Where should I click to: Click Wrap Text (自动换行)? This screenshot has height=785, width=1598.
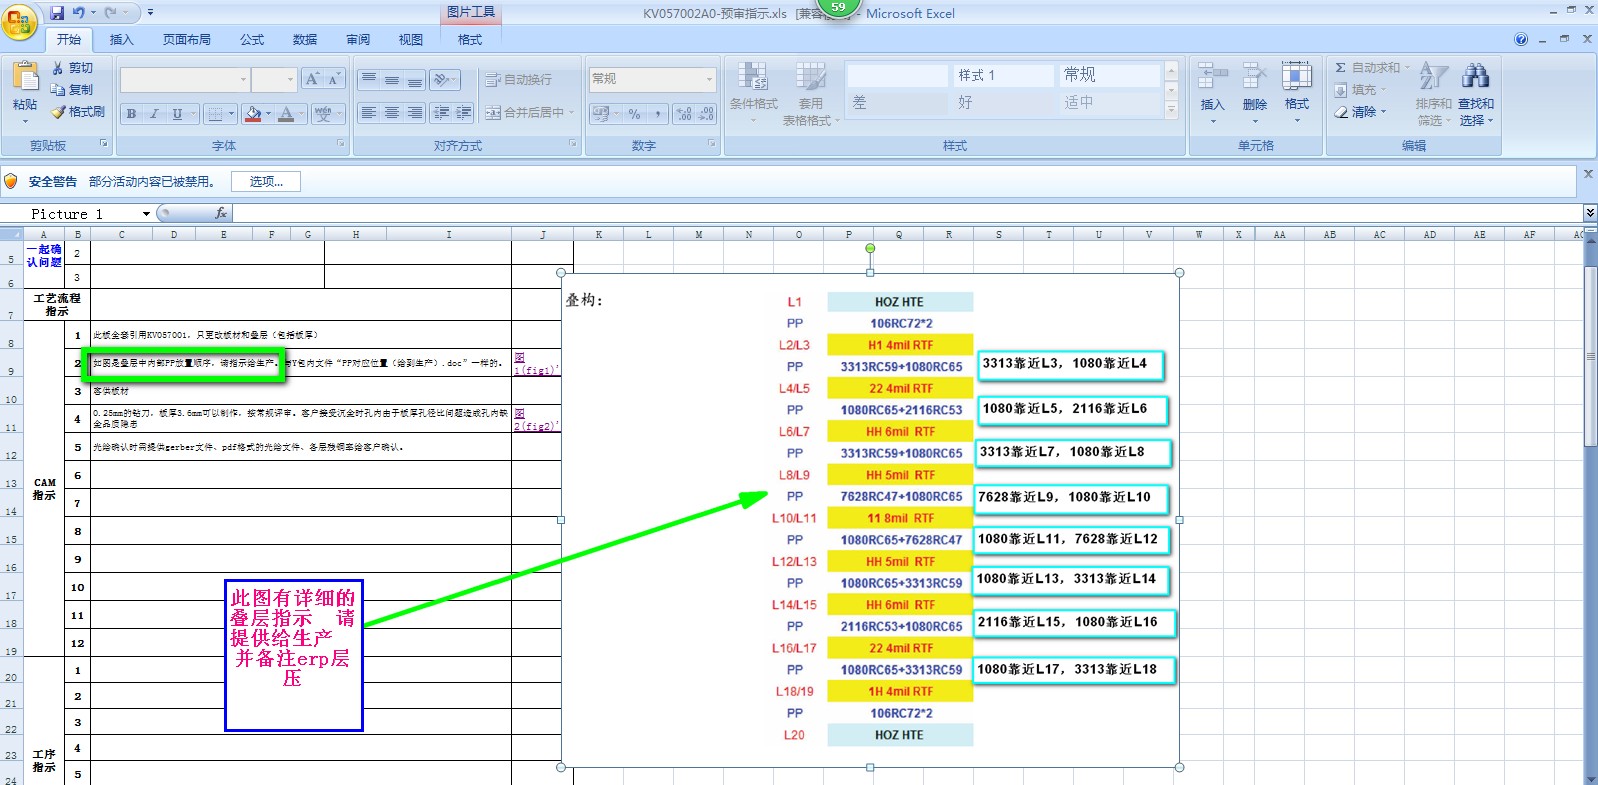[518, 80]
